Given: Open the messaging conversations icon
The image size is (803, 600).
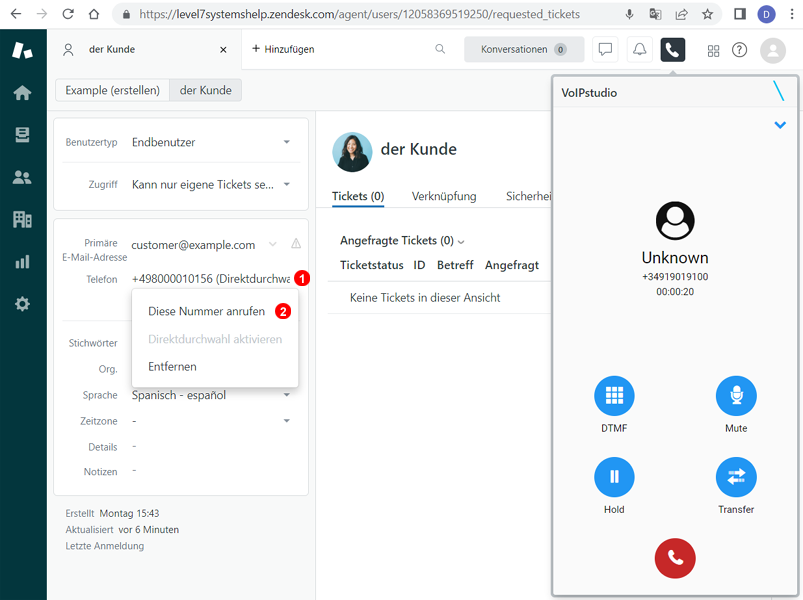Looking at the screenshot, I should pos(605,49).
